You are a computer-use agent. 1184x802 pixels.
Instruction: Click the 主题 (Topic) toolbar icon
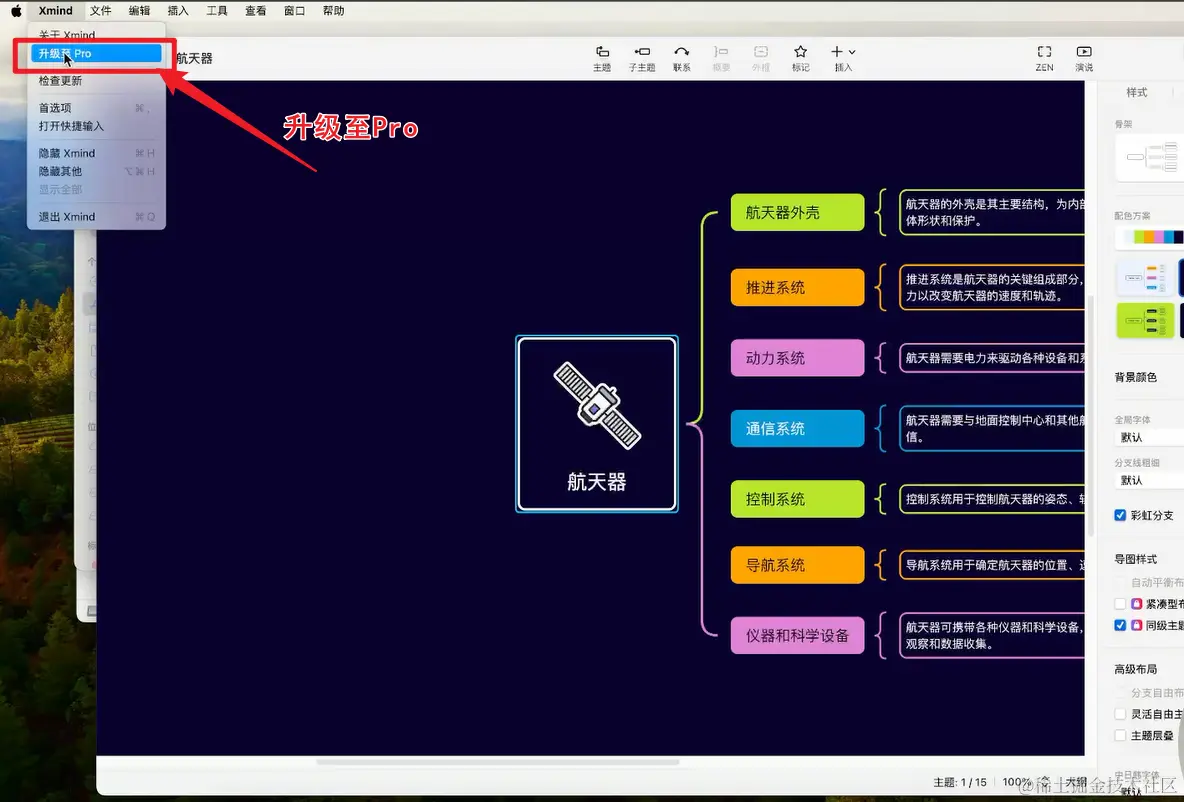(602, 52)
